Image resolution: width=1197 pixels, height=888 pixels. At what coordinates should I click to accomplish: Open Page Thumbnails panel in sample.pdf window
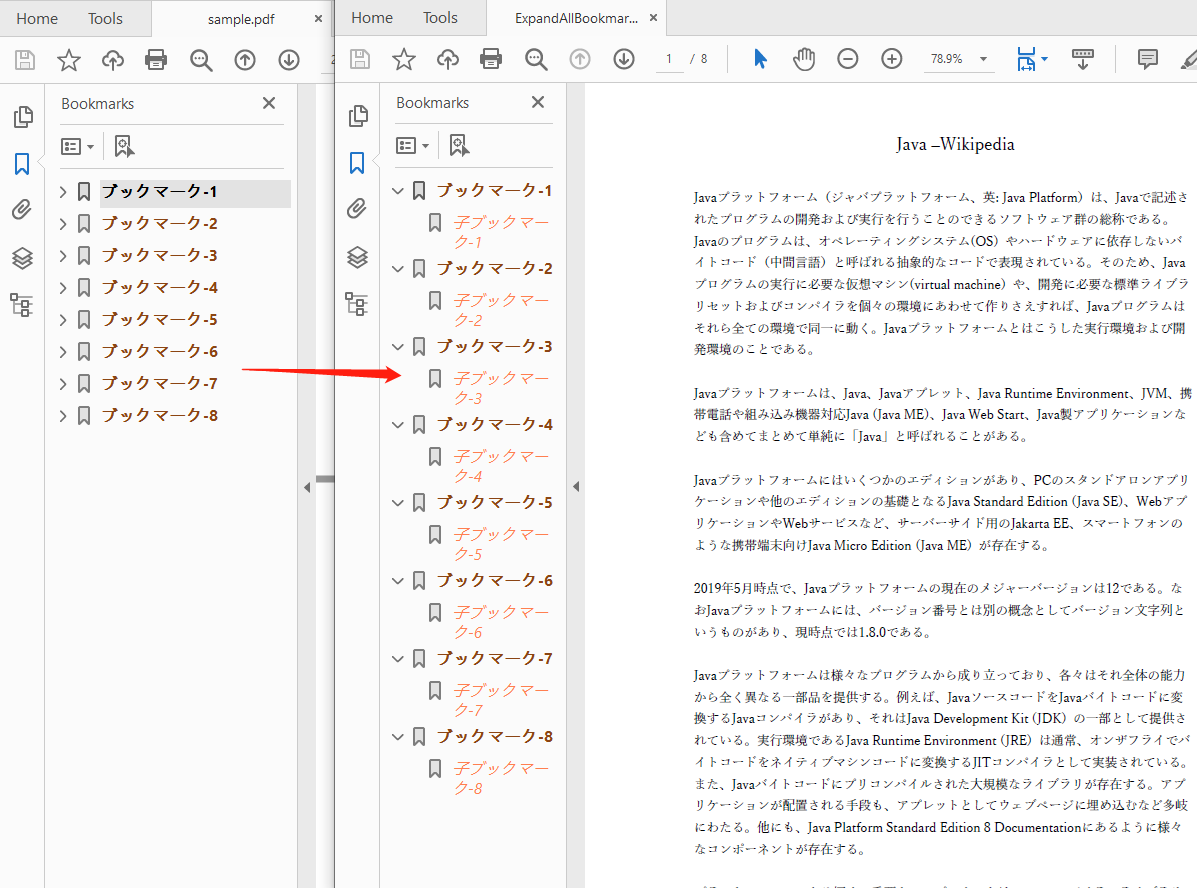pos(23,117)
